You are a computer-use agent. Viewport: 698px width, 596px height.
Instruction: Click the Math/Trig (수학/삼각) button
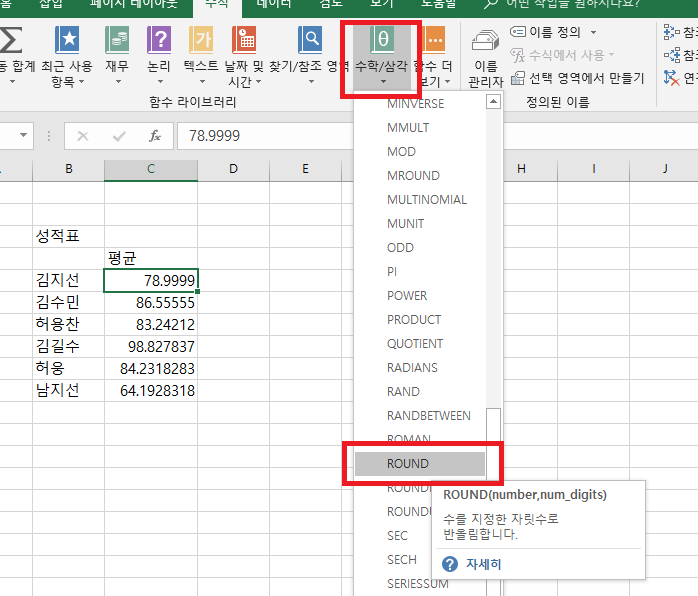(x=382, y=56)
